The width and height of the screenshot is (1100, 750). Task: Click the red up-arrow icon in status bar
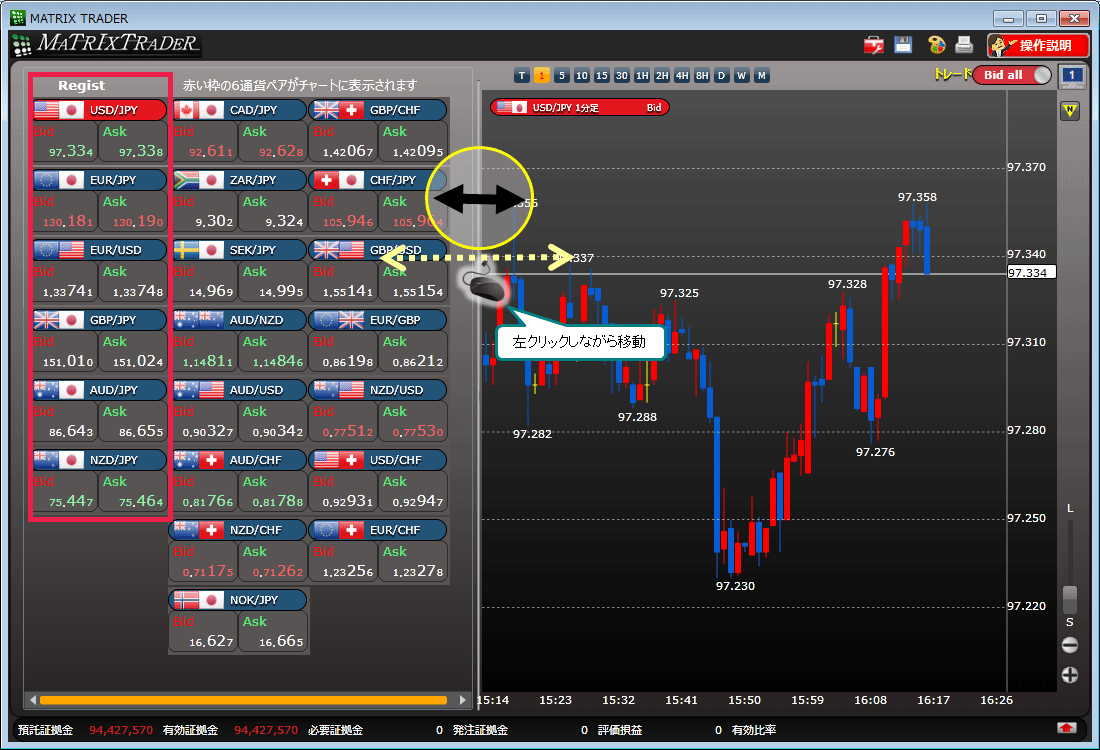point(1066,728)
